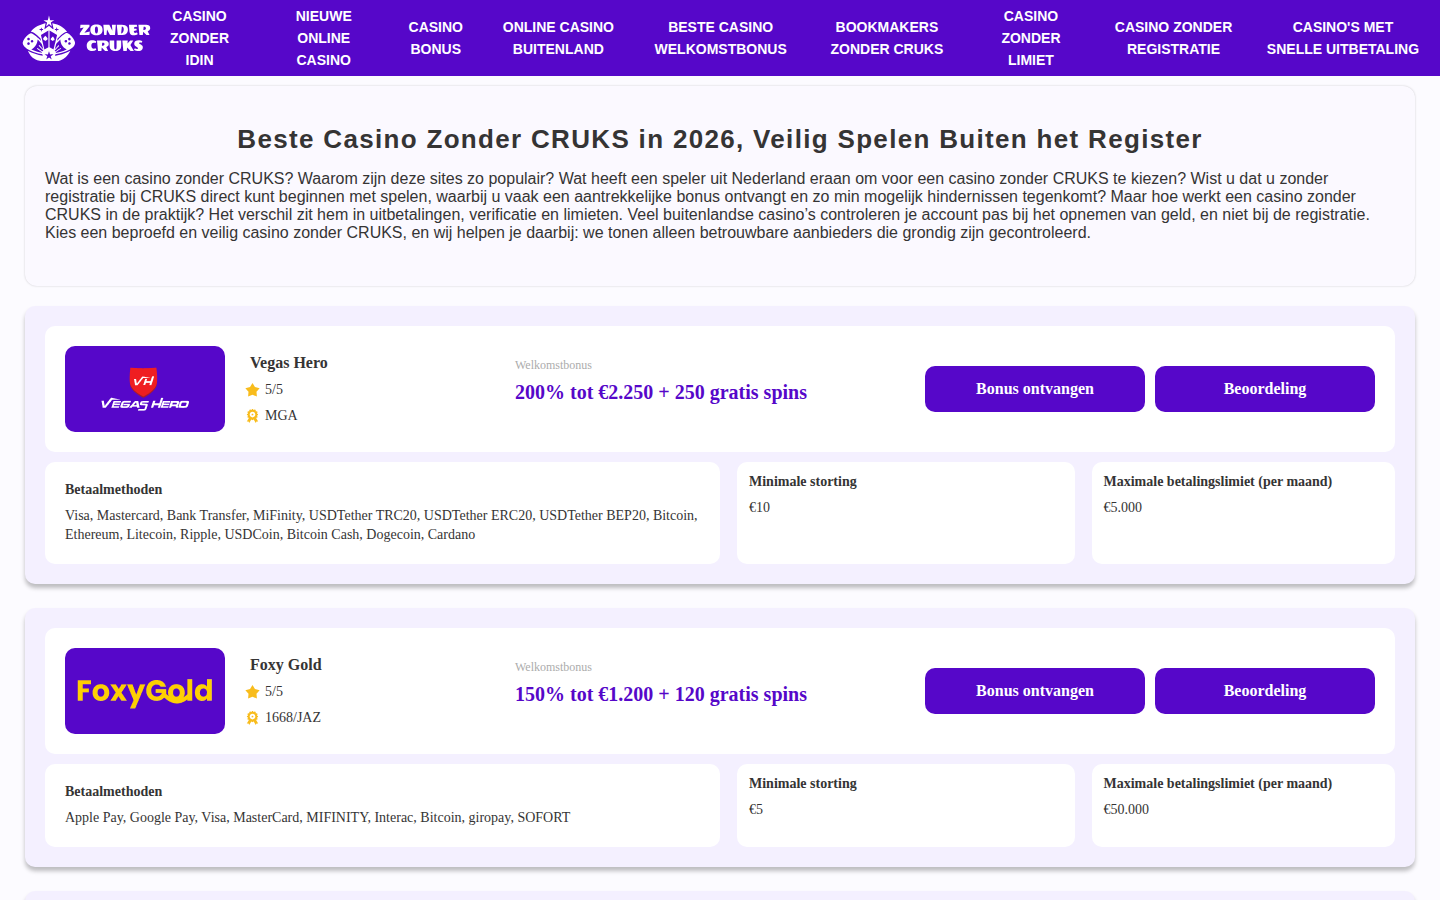Click the Foxy Gold rating star icon
The width and height of the screenshot is (1440, 900).
coord(253,692)
